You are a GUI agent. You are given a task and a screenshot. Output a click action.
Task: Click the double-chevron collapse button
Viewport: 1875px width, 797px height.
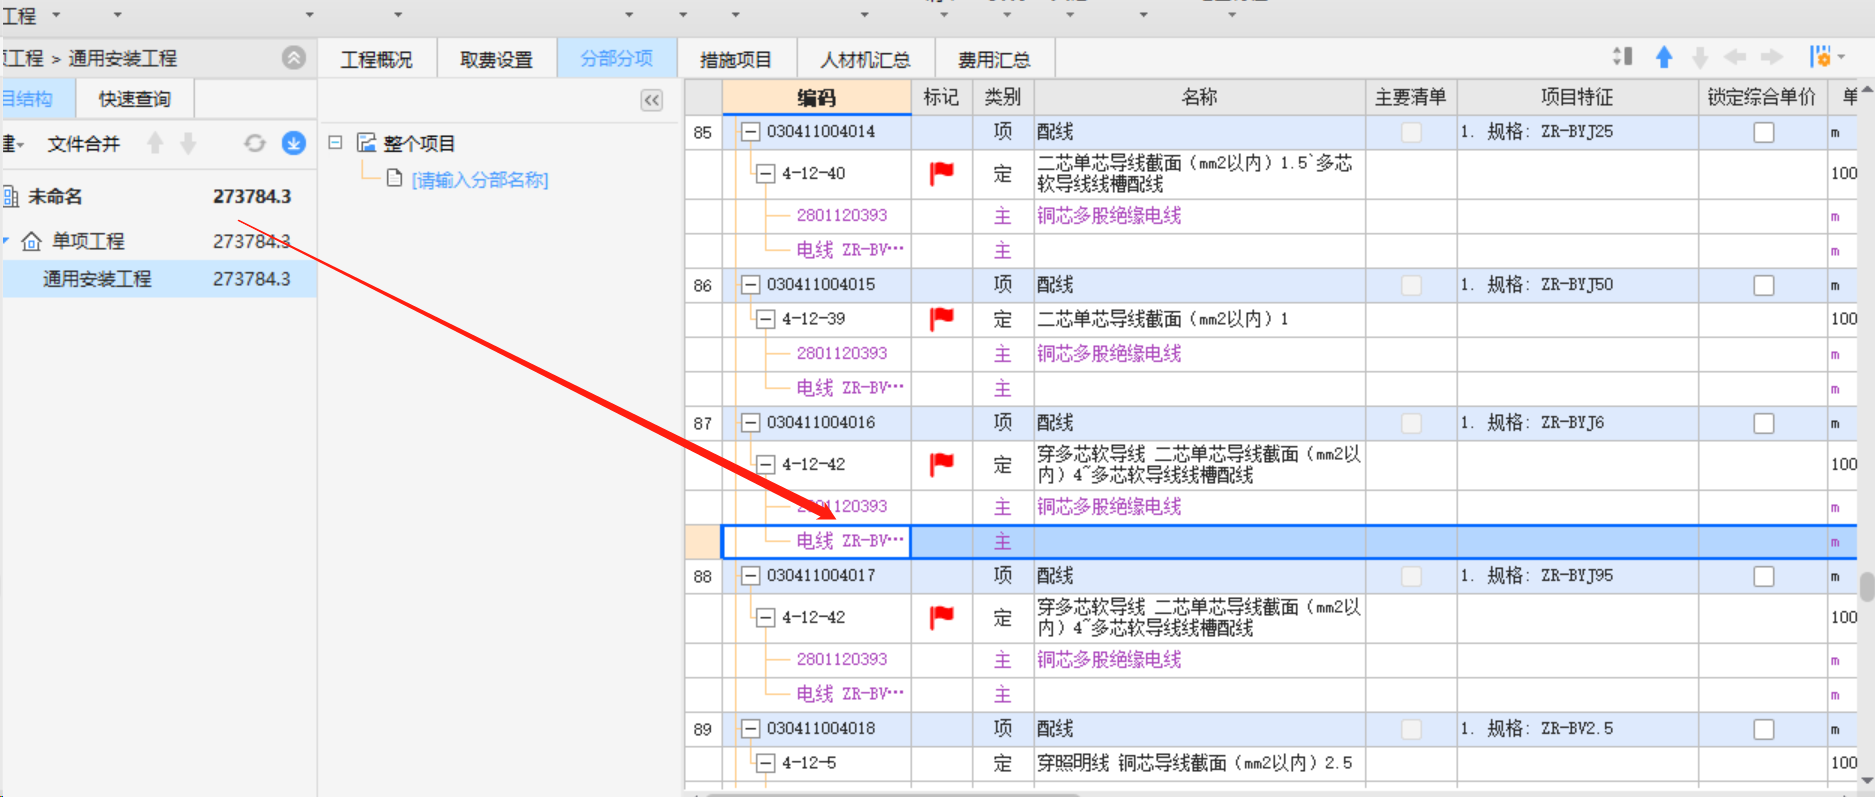click(x=651, y=100)
